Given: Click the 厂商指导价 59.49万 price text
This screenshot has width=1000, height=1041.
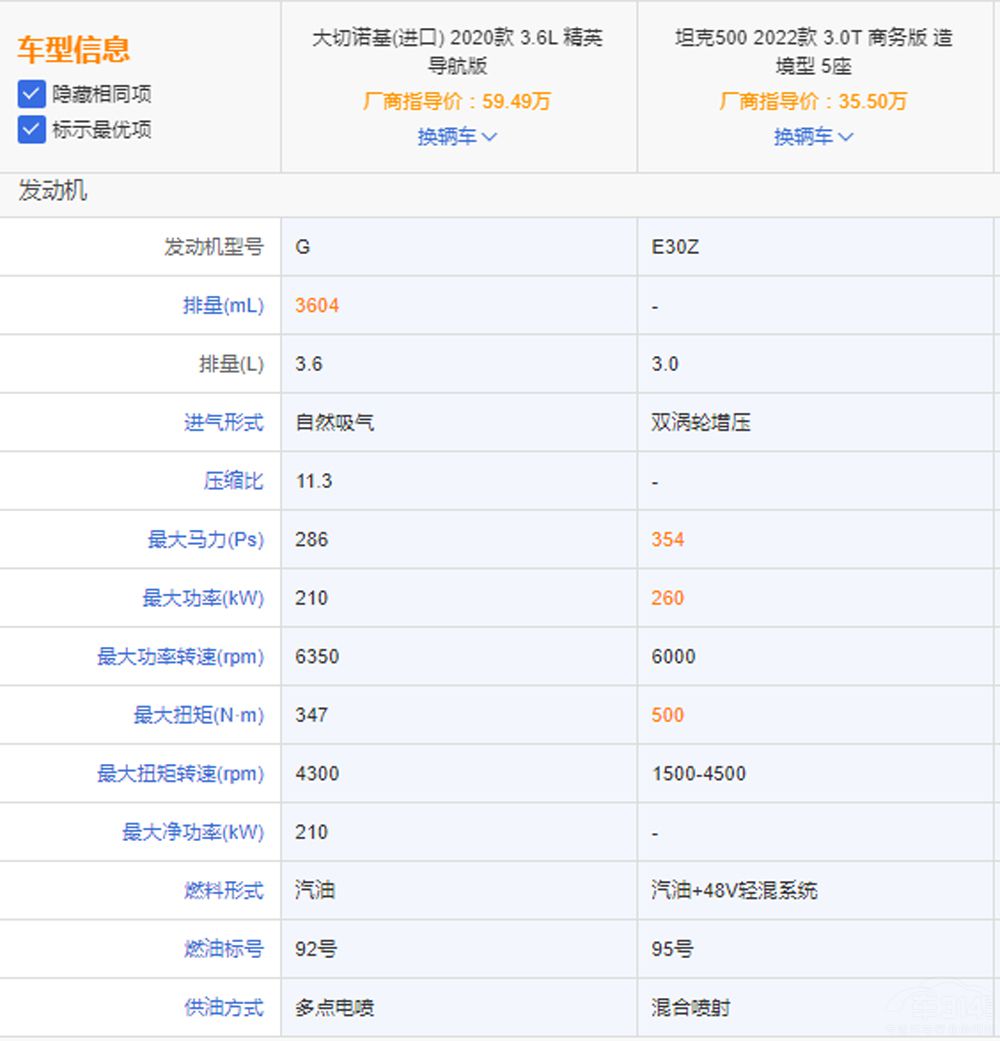Looking at the screenshot, I should pos(458,101).
